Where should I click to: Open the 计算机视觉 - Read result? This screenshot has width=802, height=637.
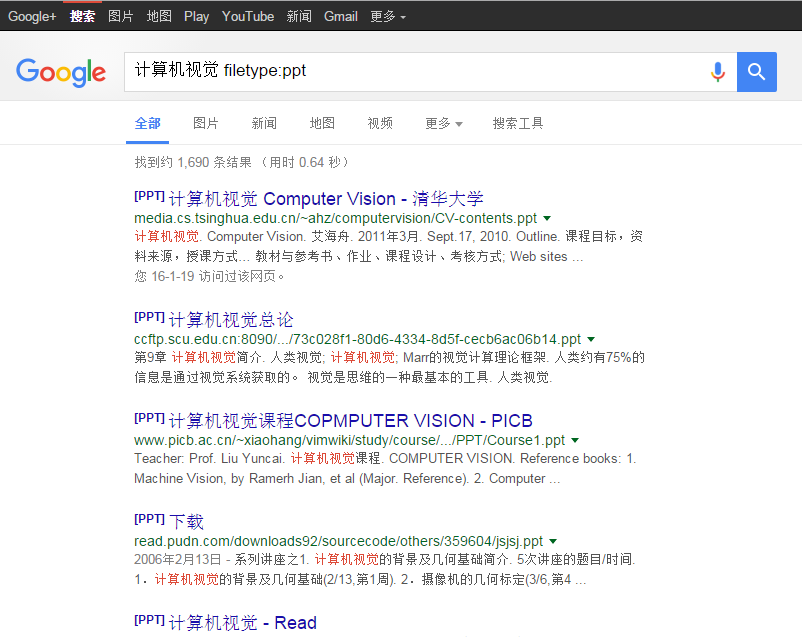pos(242,623)
